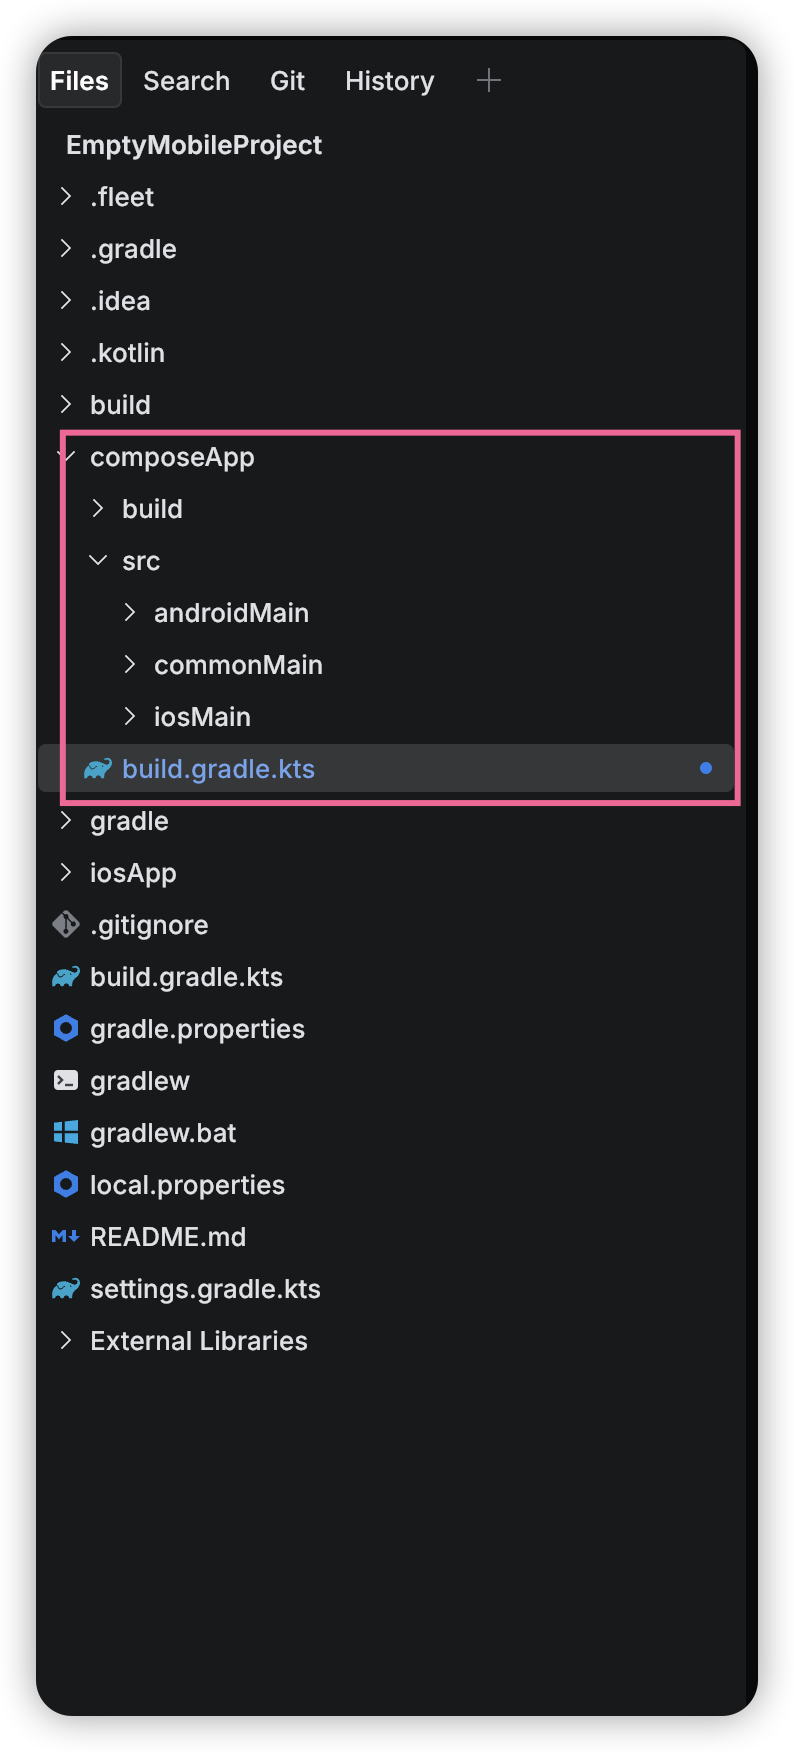Switch to the Search tab
The image size is (794, 1752).
pyautogui.click(x=187, y=81)
